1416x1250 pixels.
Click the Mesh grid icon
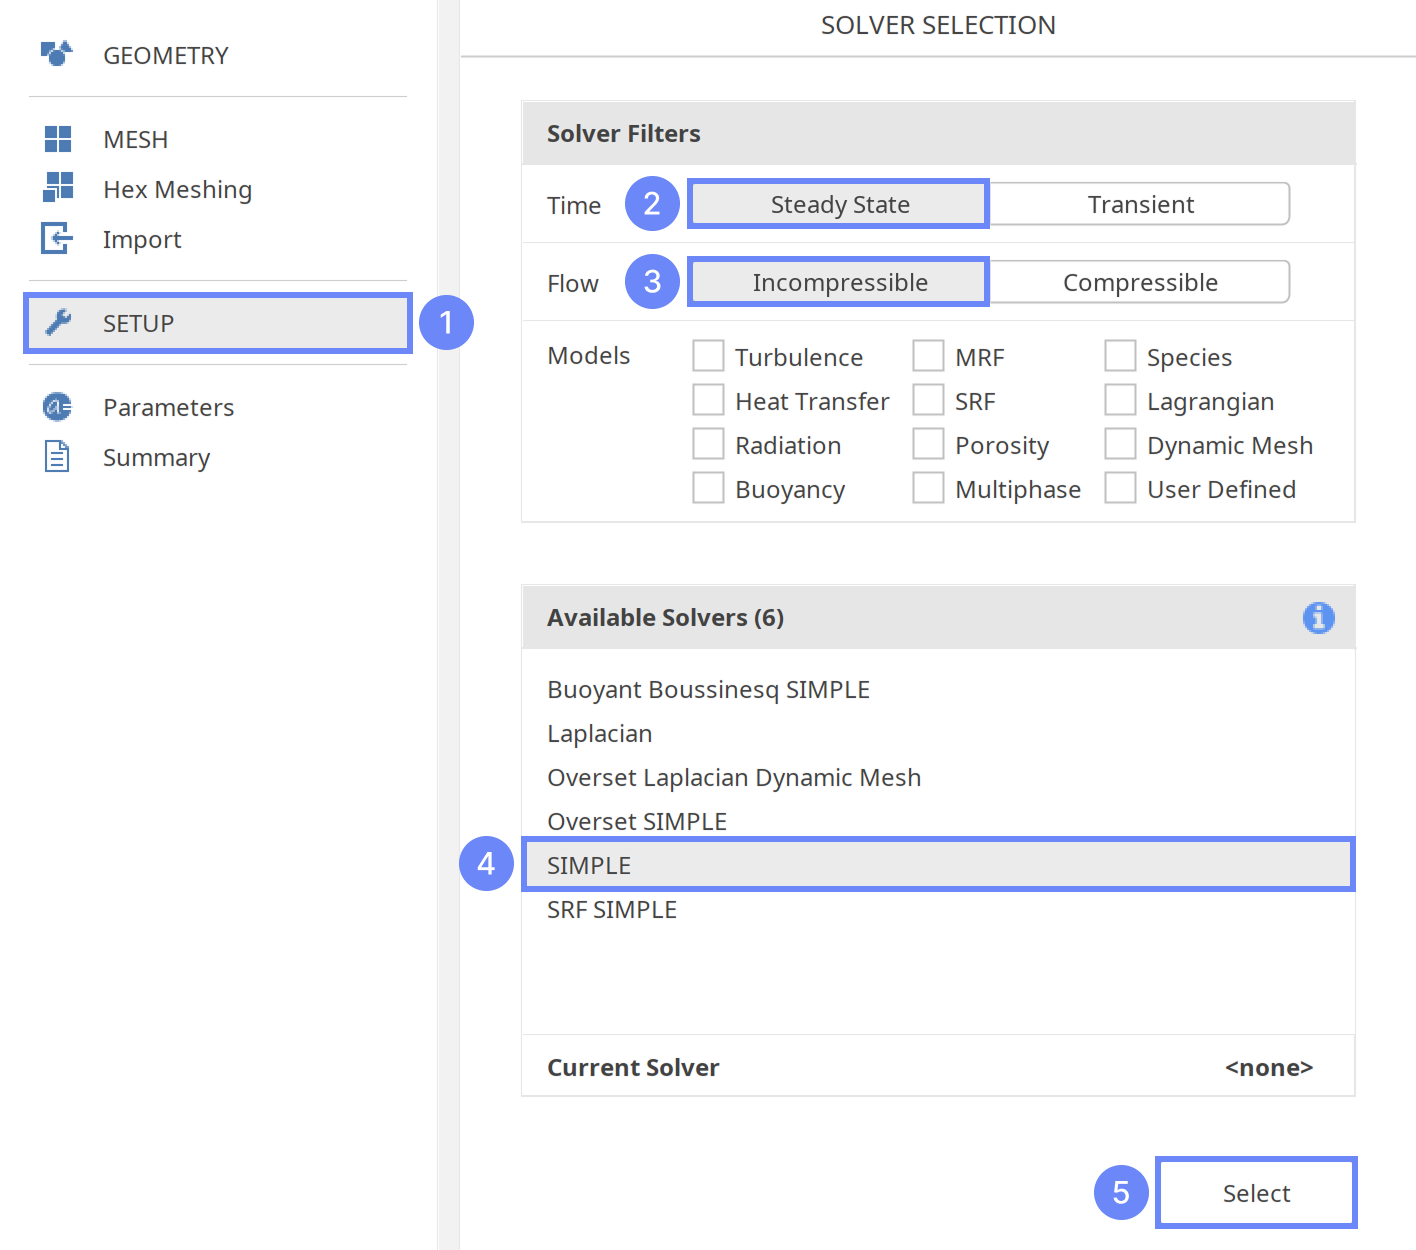(x=58, y=139)
